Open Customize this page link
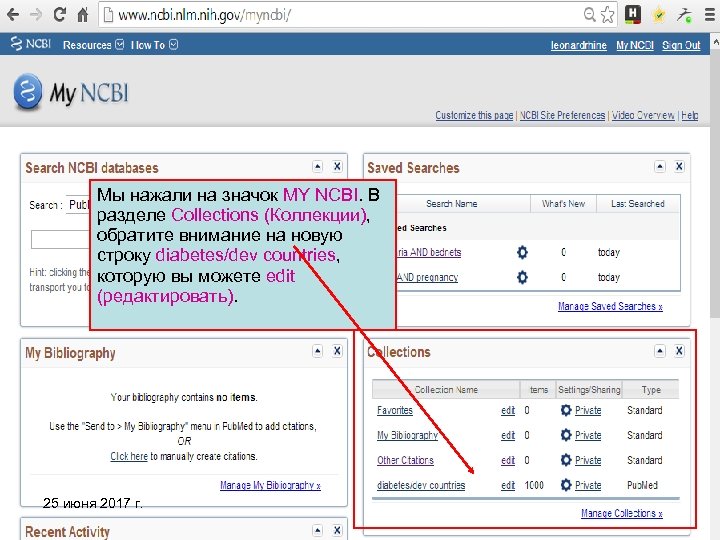This screenshot has width=720, height=540. pyautogui.click(x=474, y=115)
